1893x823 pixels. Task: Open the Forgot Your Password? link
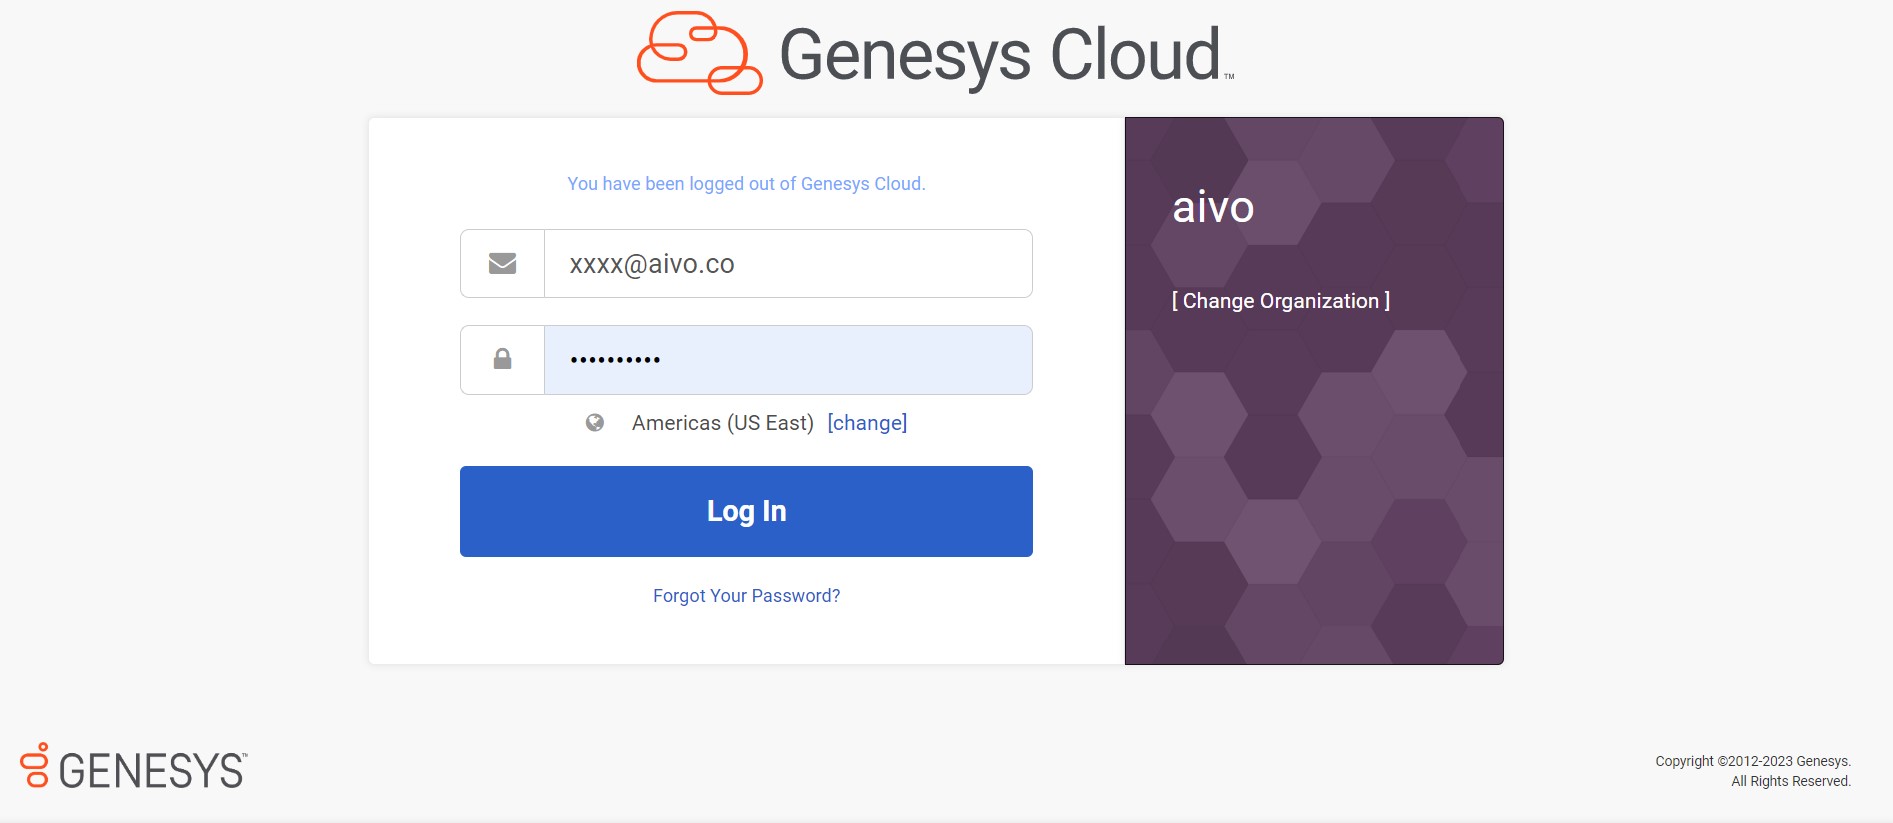746,596
